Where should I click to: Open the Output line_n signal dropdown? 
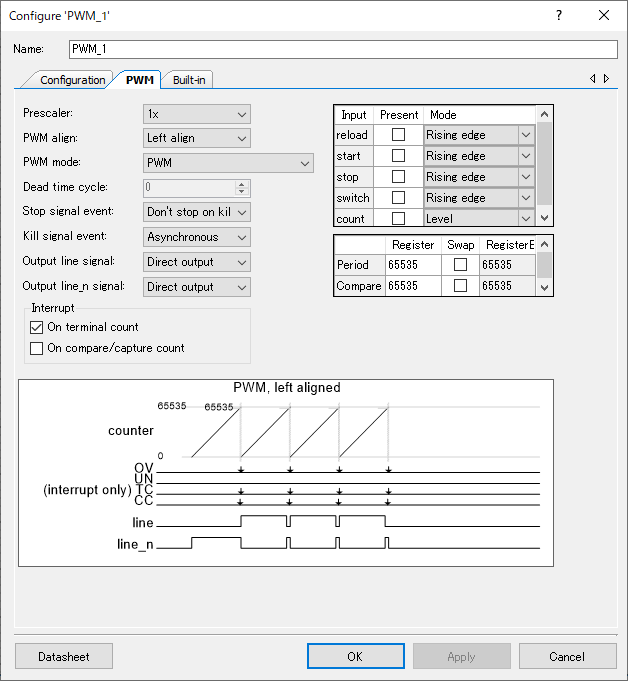[x=197, y=287]
